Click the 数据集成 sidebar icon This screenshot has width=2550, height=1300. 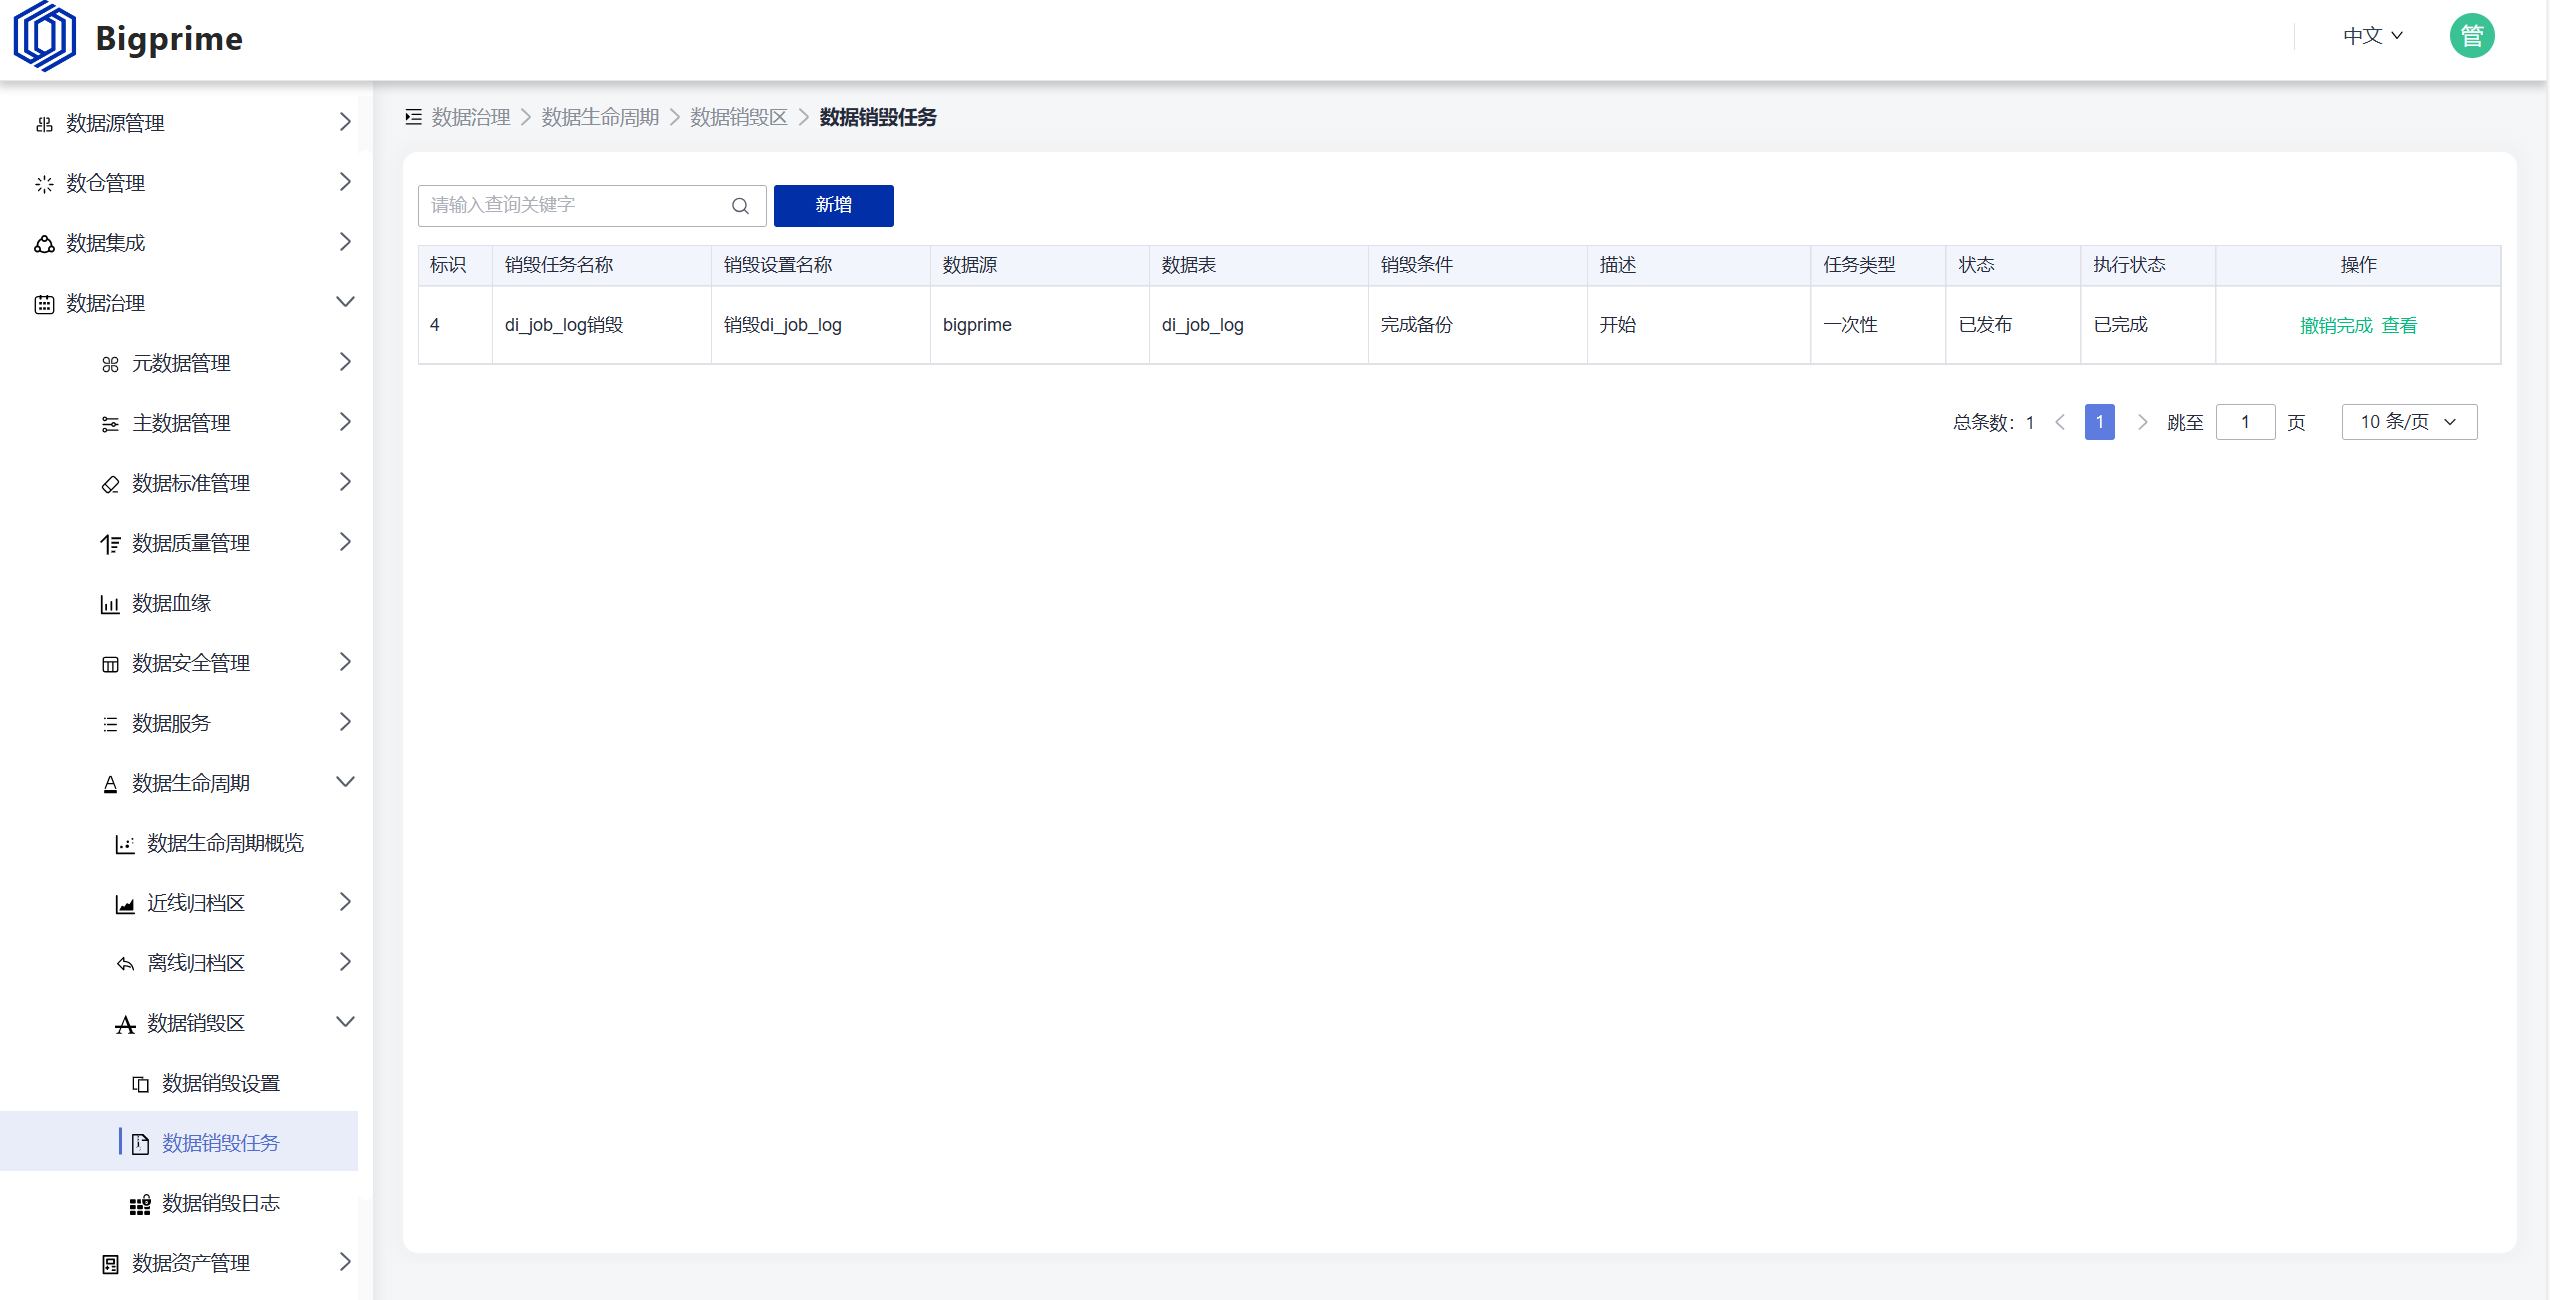click(44, 244)
